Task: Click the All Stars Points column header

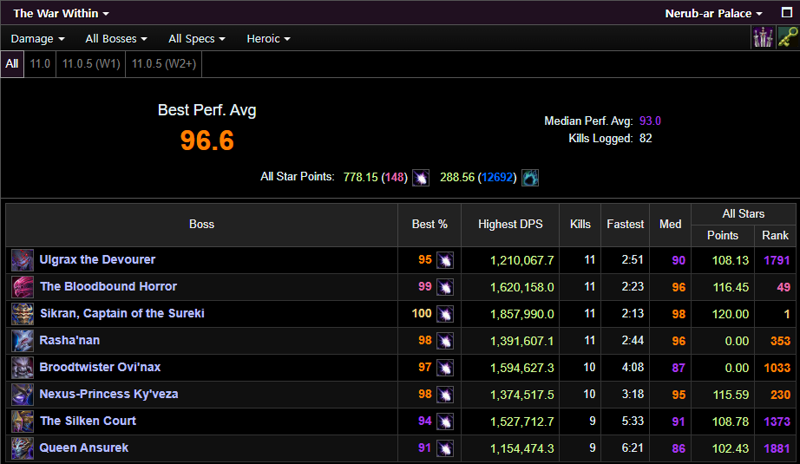Action: (x=722, y=235)
